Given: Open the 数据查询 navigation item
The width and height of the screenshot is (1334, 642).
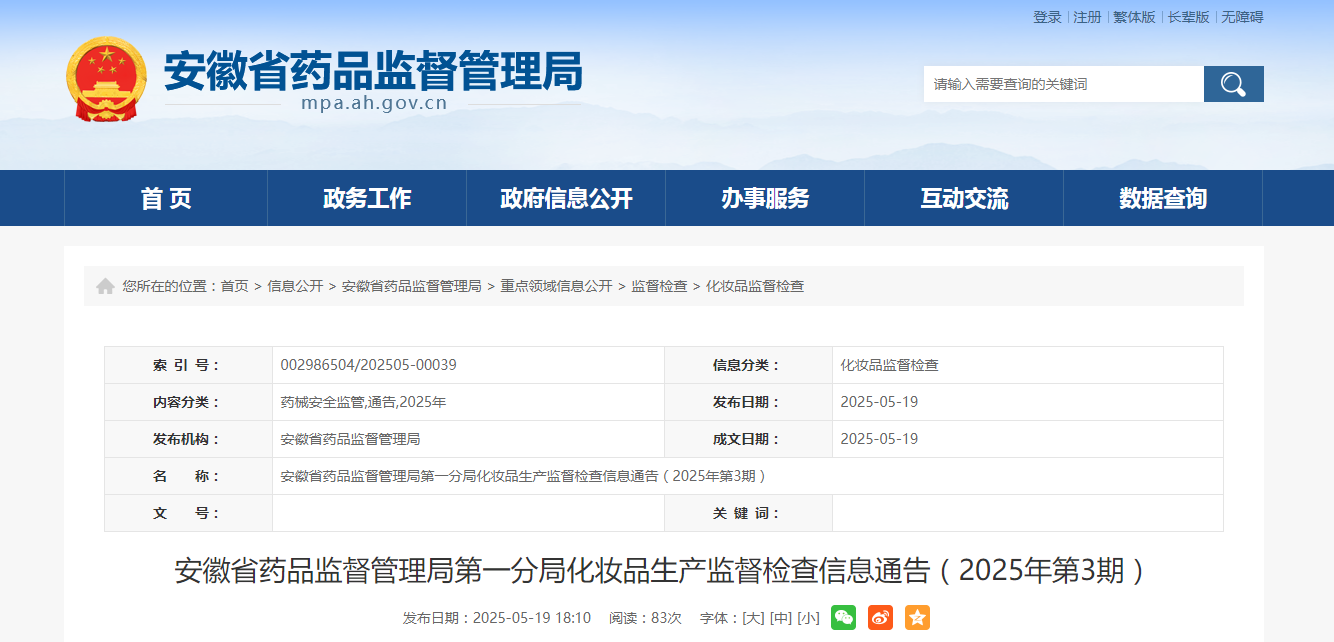Looking at the screenshot, I should [1163, 198].
